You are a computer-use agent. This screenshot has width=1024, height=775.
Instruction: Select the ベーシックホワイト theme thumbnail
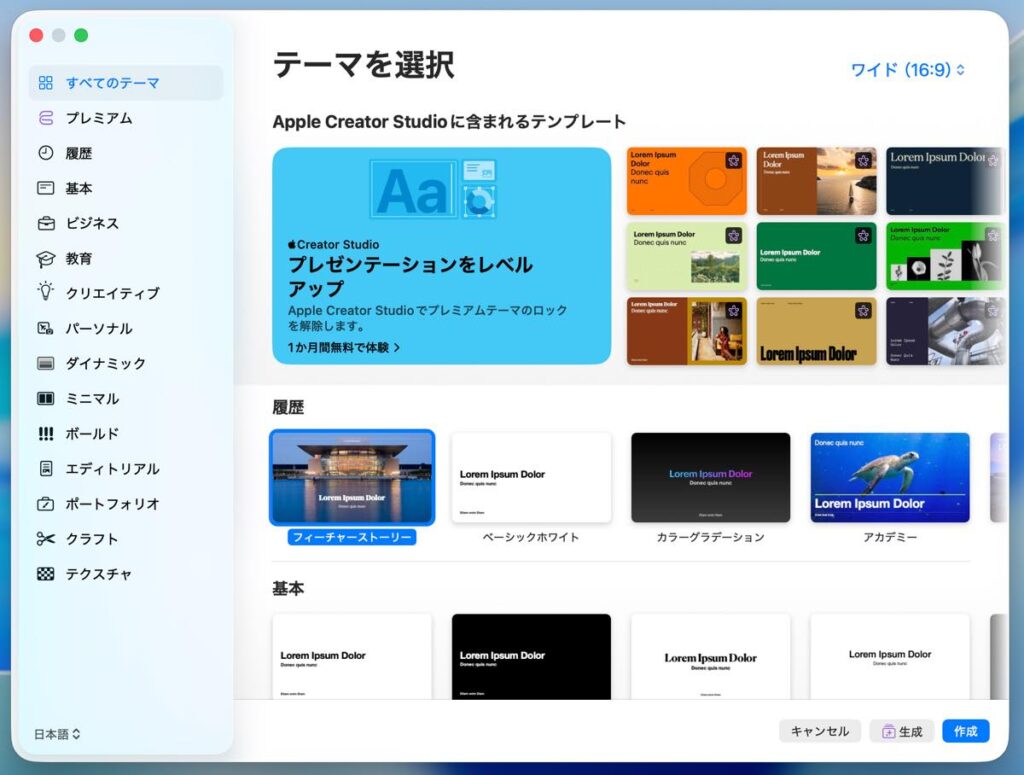(x=532, y=477)
